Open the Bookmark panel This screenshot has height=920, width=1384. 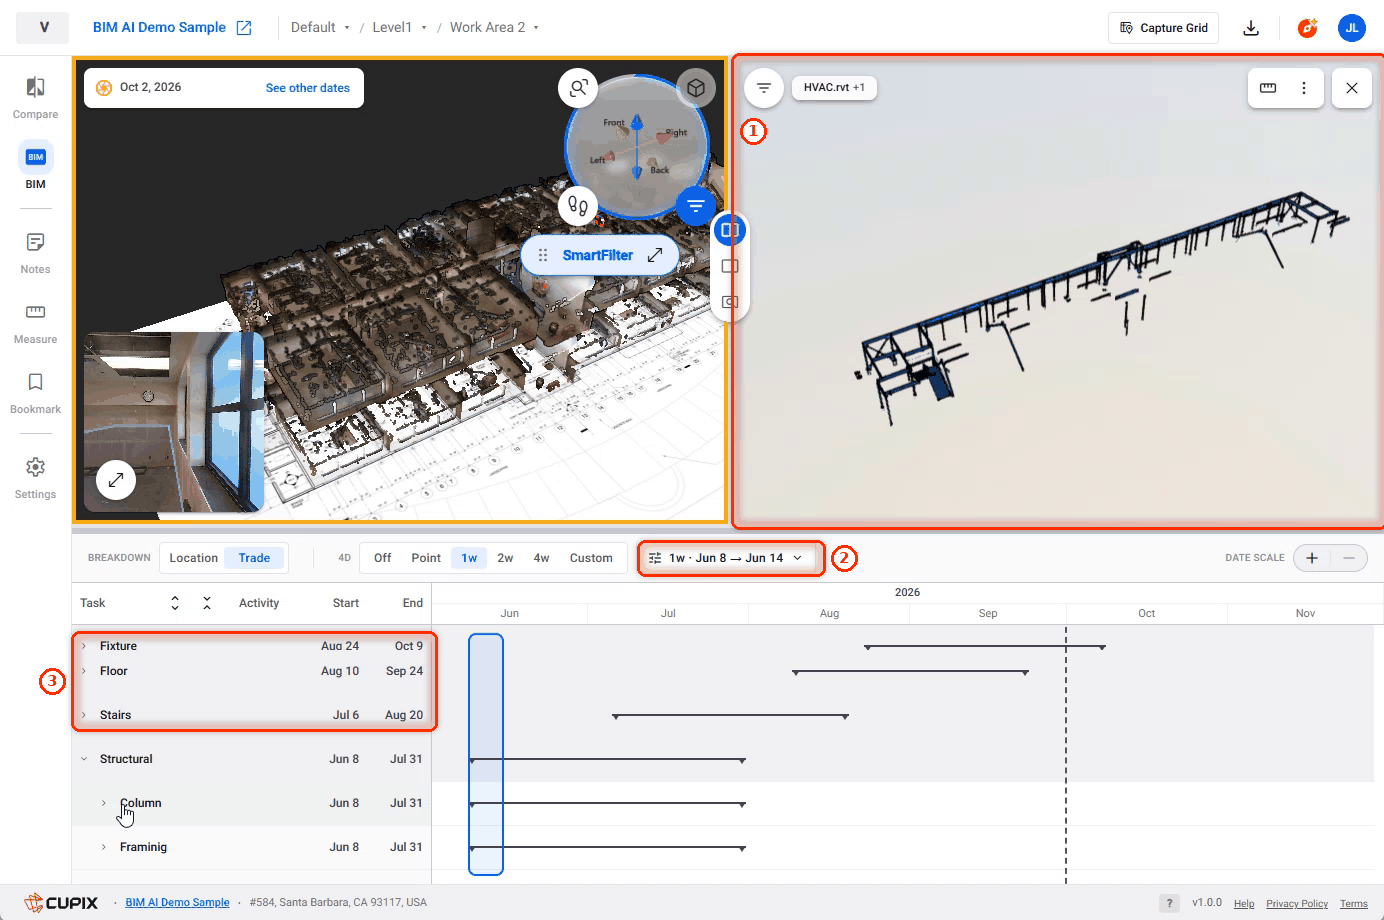[x=35, y=393]
